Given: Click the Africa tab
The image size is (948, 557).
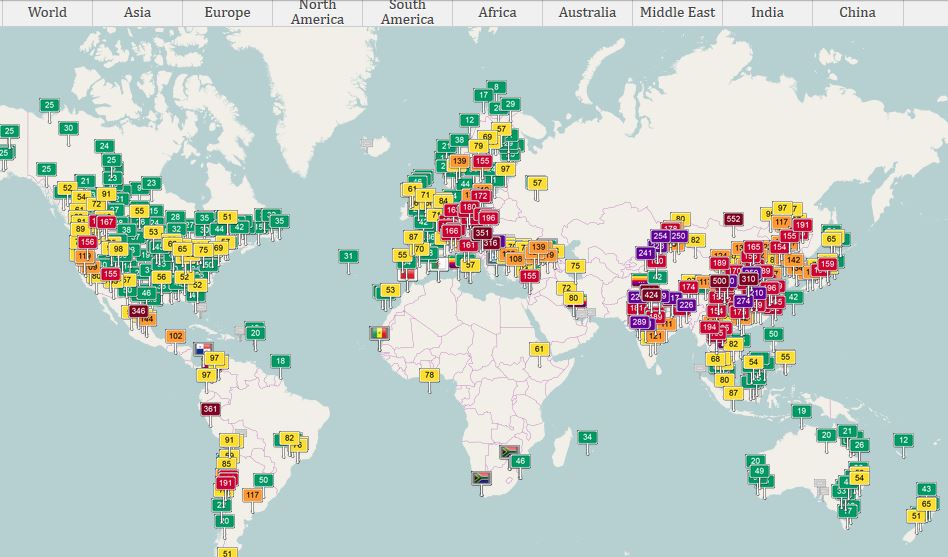Looking at the screenshot, I should click(497, 13).
